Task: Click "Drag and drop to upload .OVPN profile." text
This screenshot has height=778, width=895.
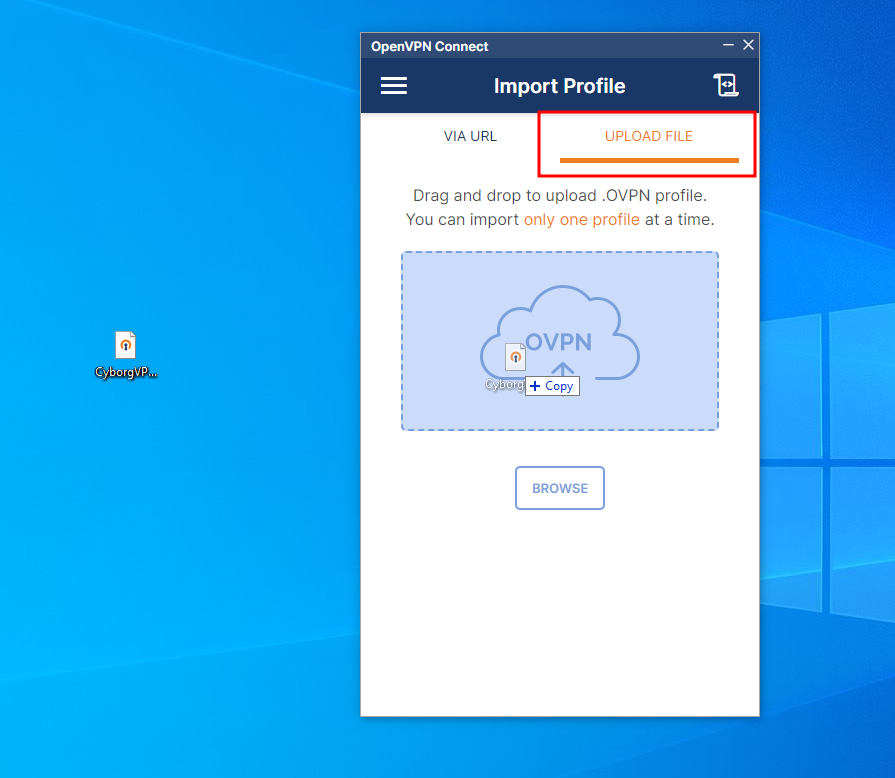Action: pyautogui.click(x=560, y=196)
